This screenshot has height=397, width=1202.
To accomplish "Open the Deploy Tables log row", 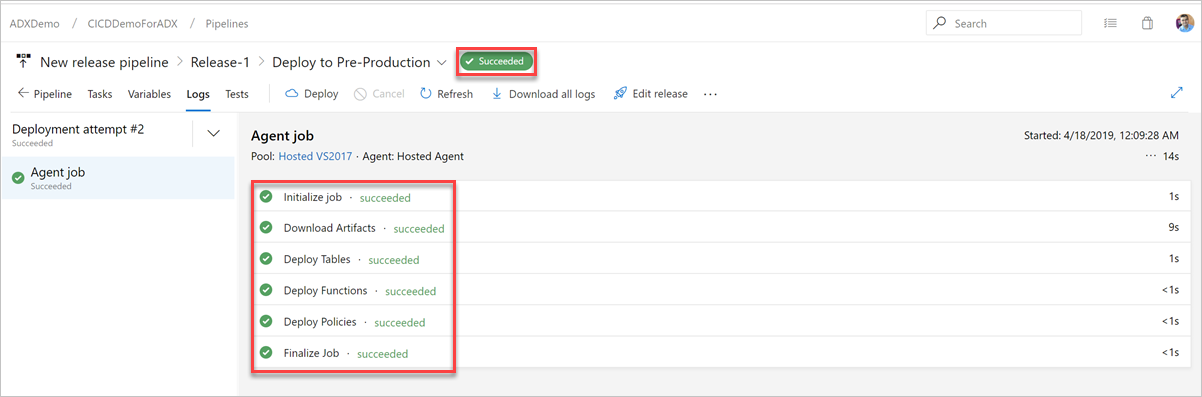I will click(x=720, y=259).
